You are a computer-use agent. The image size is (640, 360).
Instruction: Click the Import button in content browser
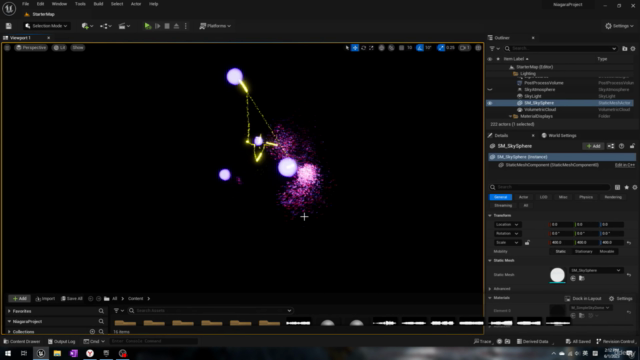tap(45, 299)
